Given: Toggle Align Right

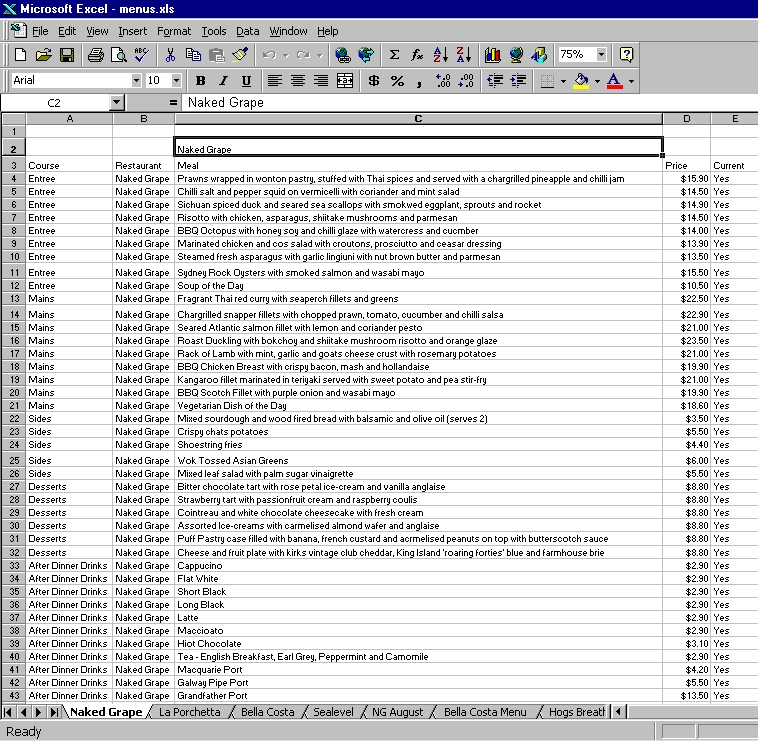Looking at the screenshot, I should pyautogui.click(x=321, y=81).
